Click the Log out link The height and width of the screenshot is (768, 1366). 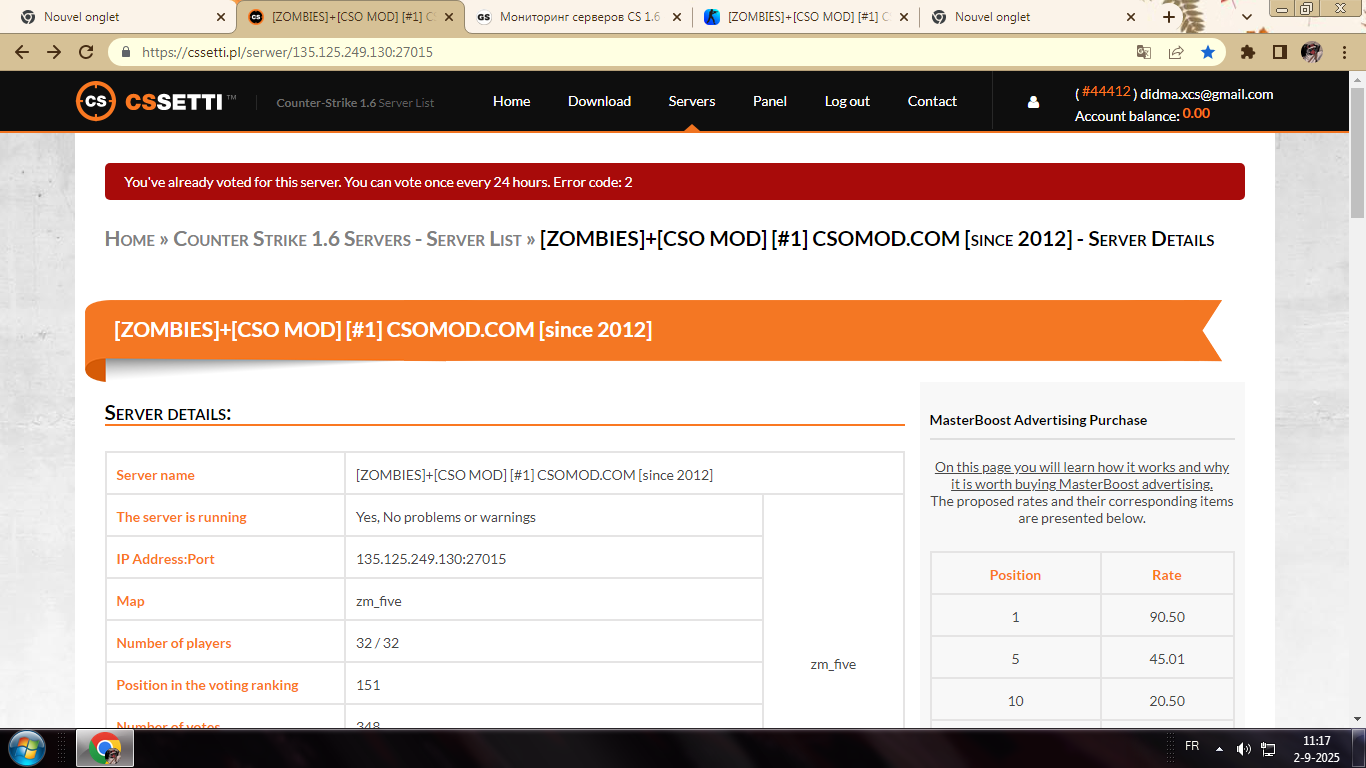846,101
